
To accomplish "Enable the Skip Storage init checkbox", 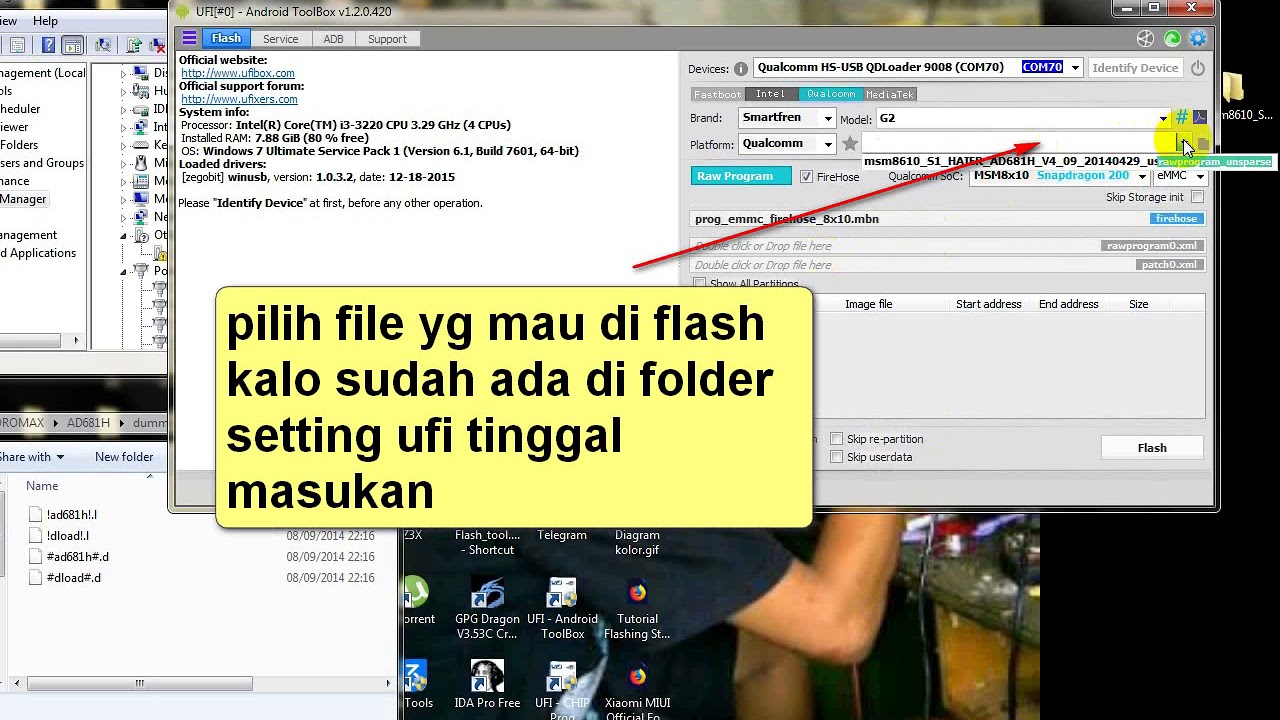I will click(x=1197, y=197).
